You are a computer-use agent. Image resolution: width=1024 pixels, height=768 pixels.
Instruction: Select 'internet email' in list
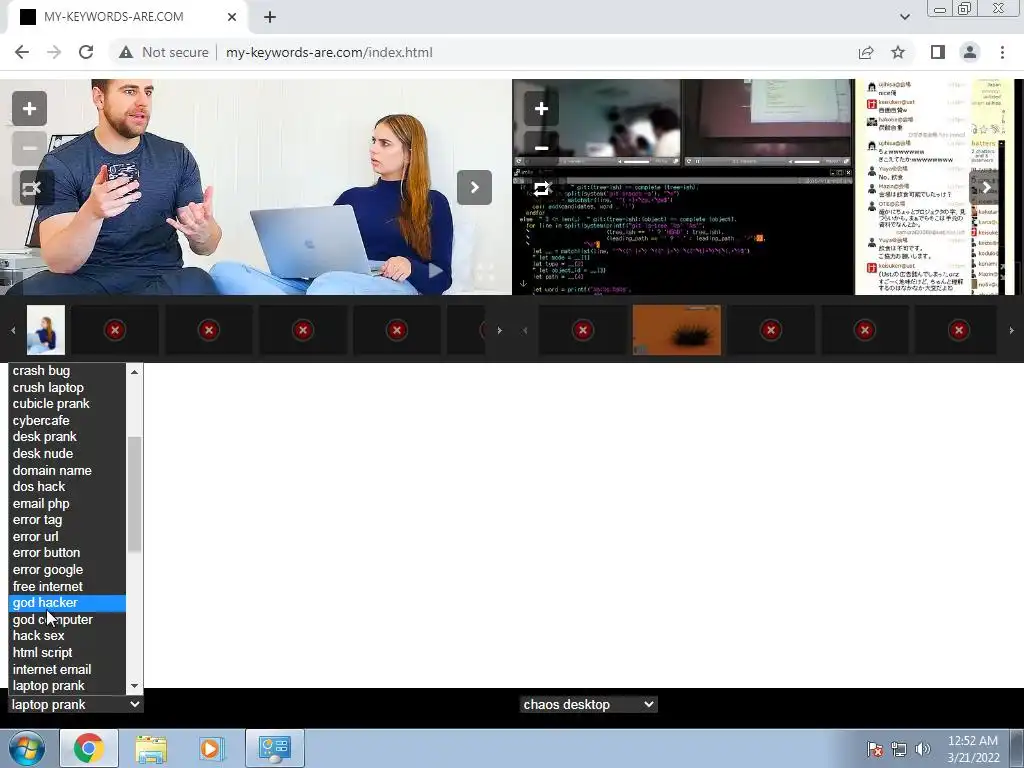click(x=67, y=669)
